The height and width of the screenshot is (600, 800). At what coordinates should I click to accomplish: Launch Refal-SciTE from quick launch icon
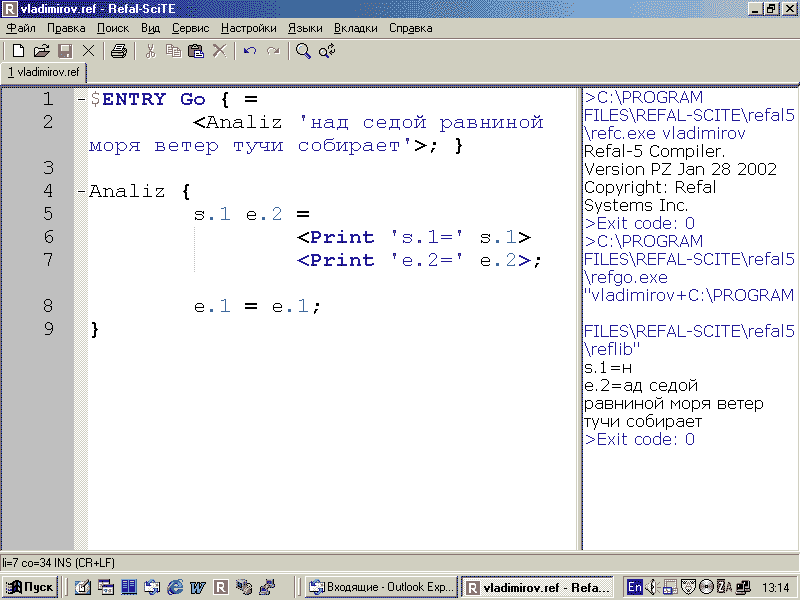(x=220, y=587)
